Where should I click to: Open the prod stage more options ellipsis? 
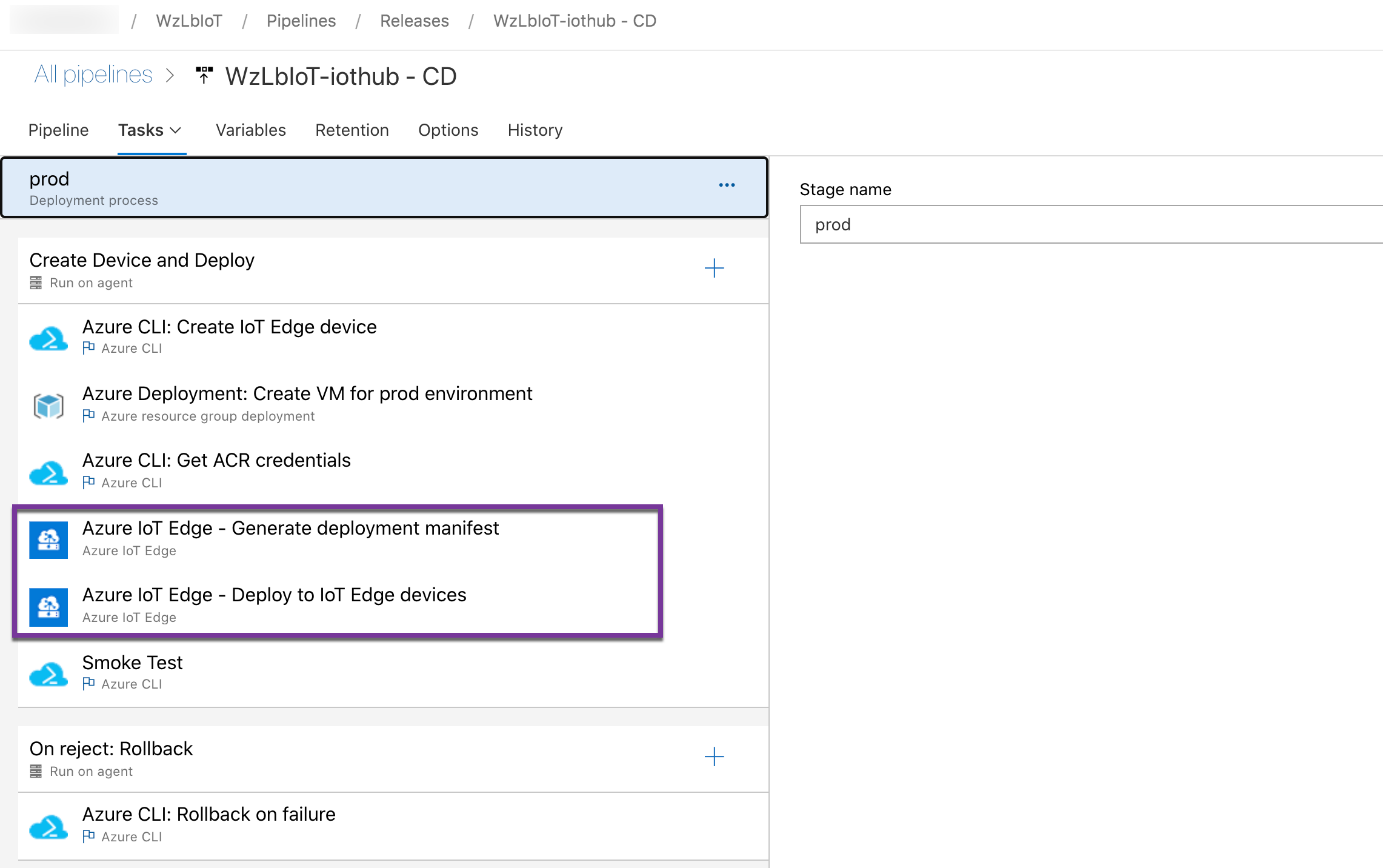[727, 185]
